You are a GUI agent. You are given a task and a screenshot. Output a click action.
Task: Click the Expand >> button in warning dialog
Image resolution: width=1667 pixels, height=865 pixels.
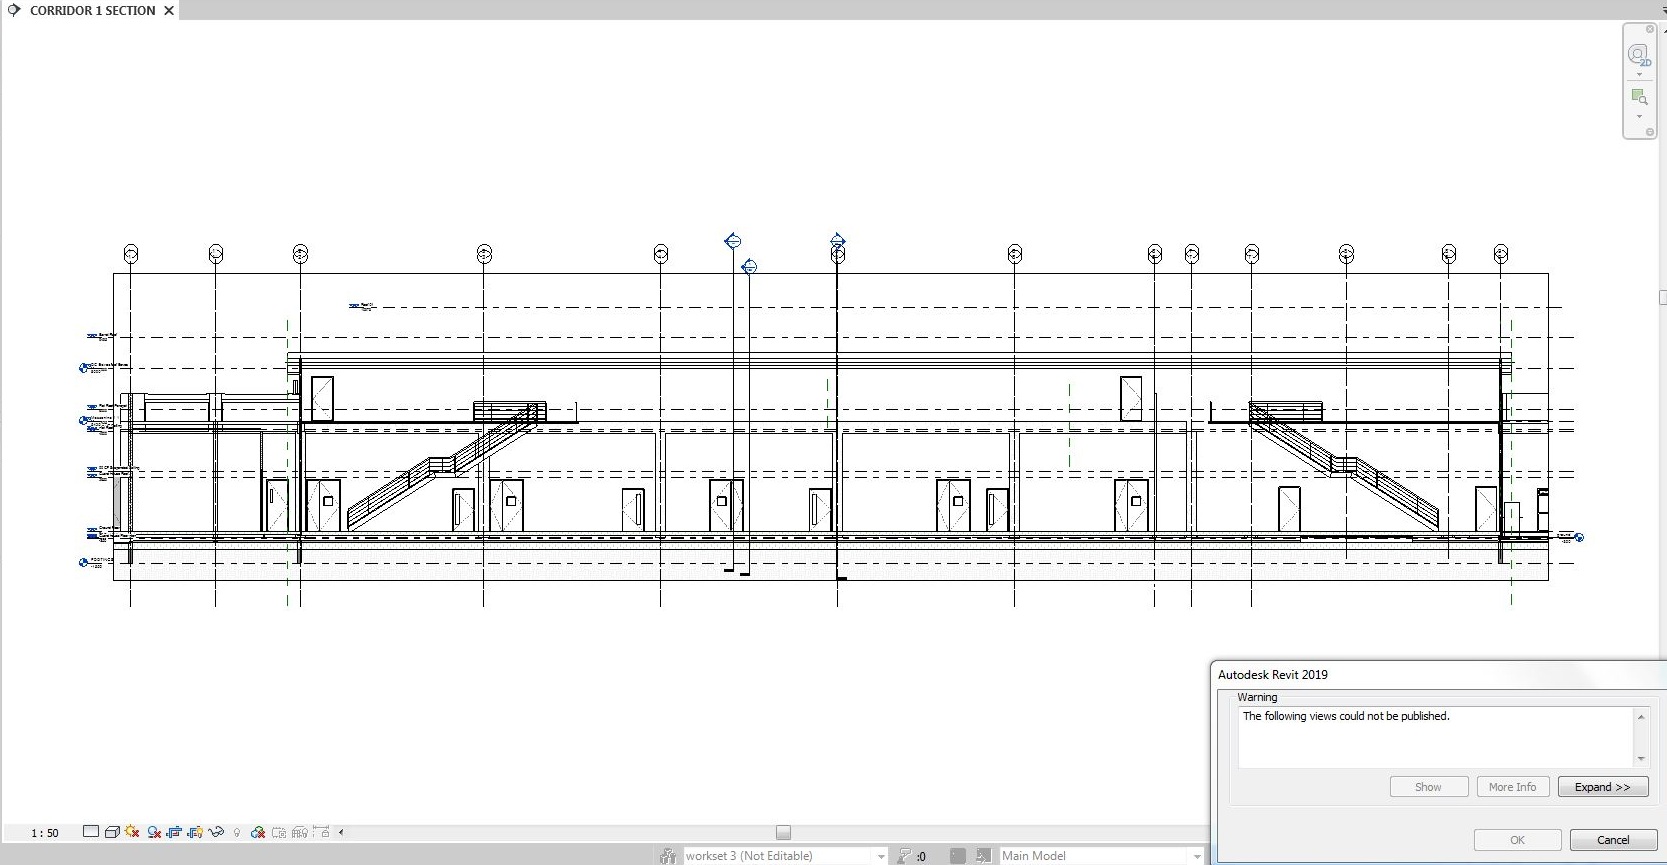point(1603,787)
